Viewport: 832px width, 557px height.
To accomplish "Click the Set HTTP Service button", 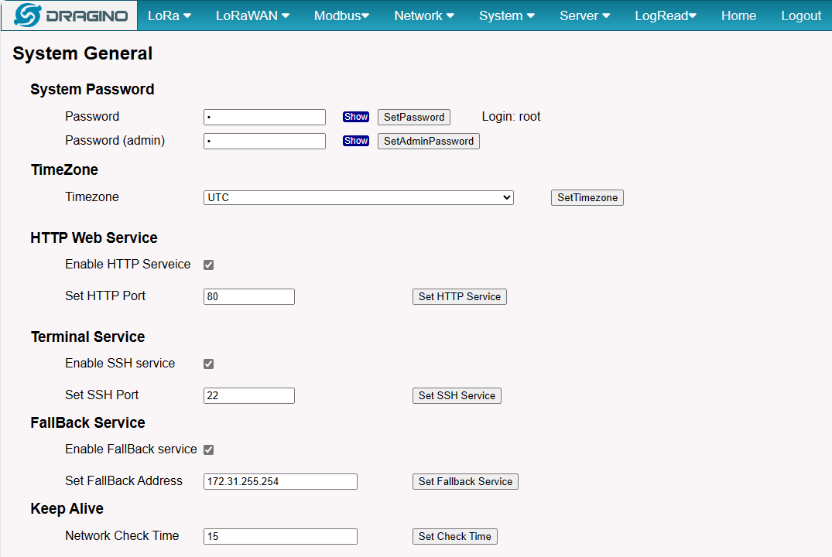I will (x=459, y=297).
